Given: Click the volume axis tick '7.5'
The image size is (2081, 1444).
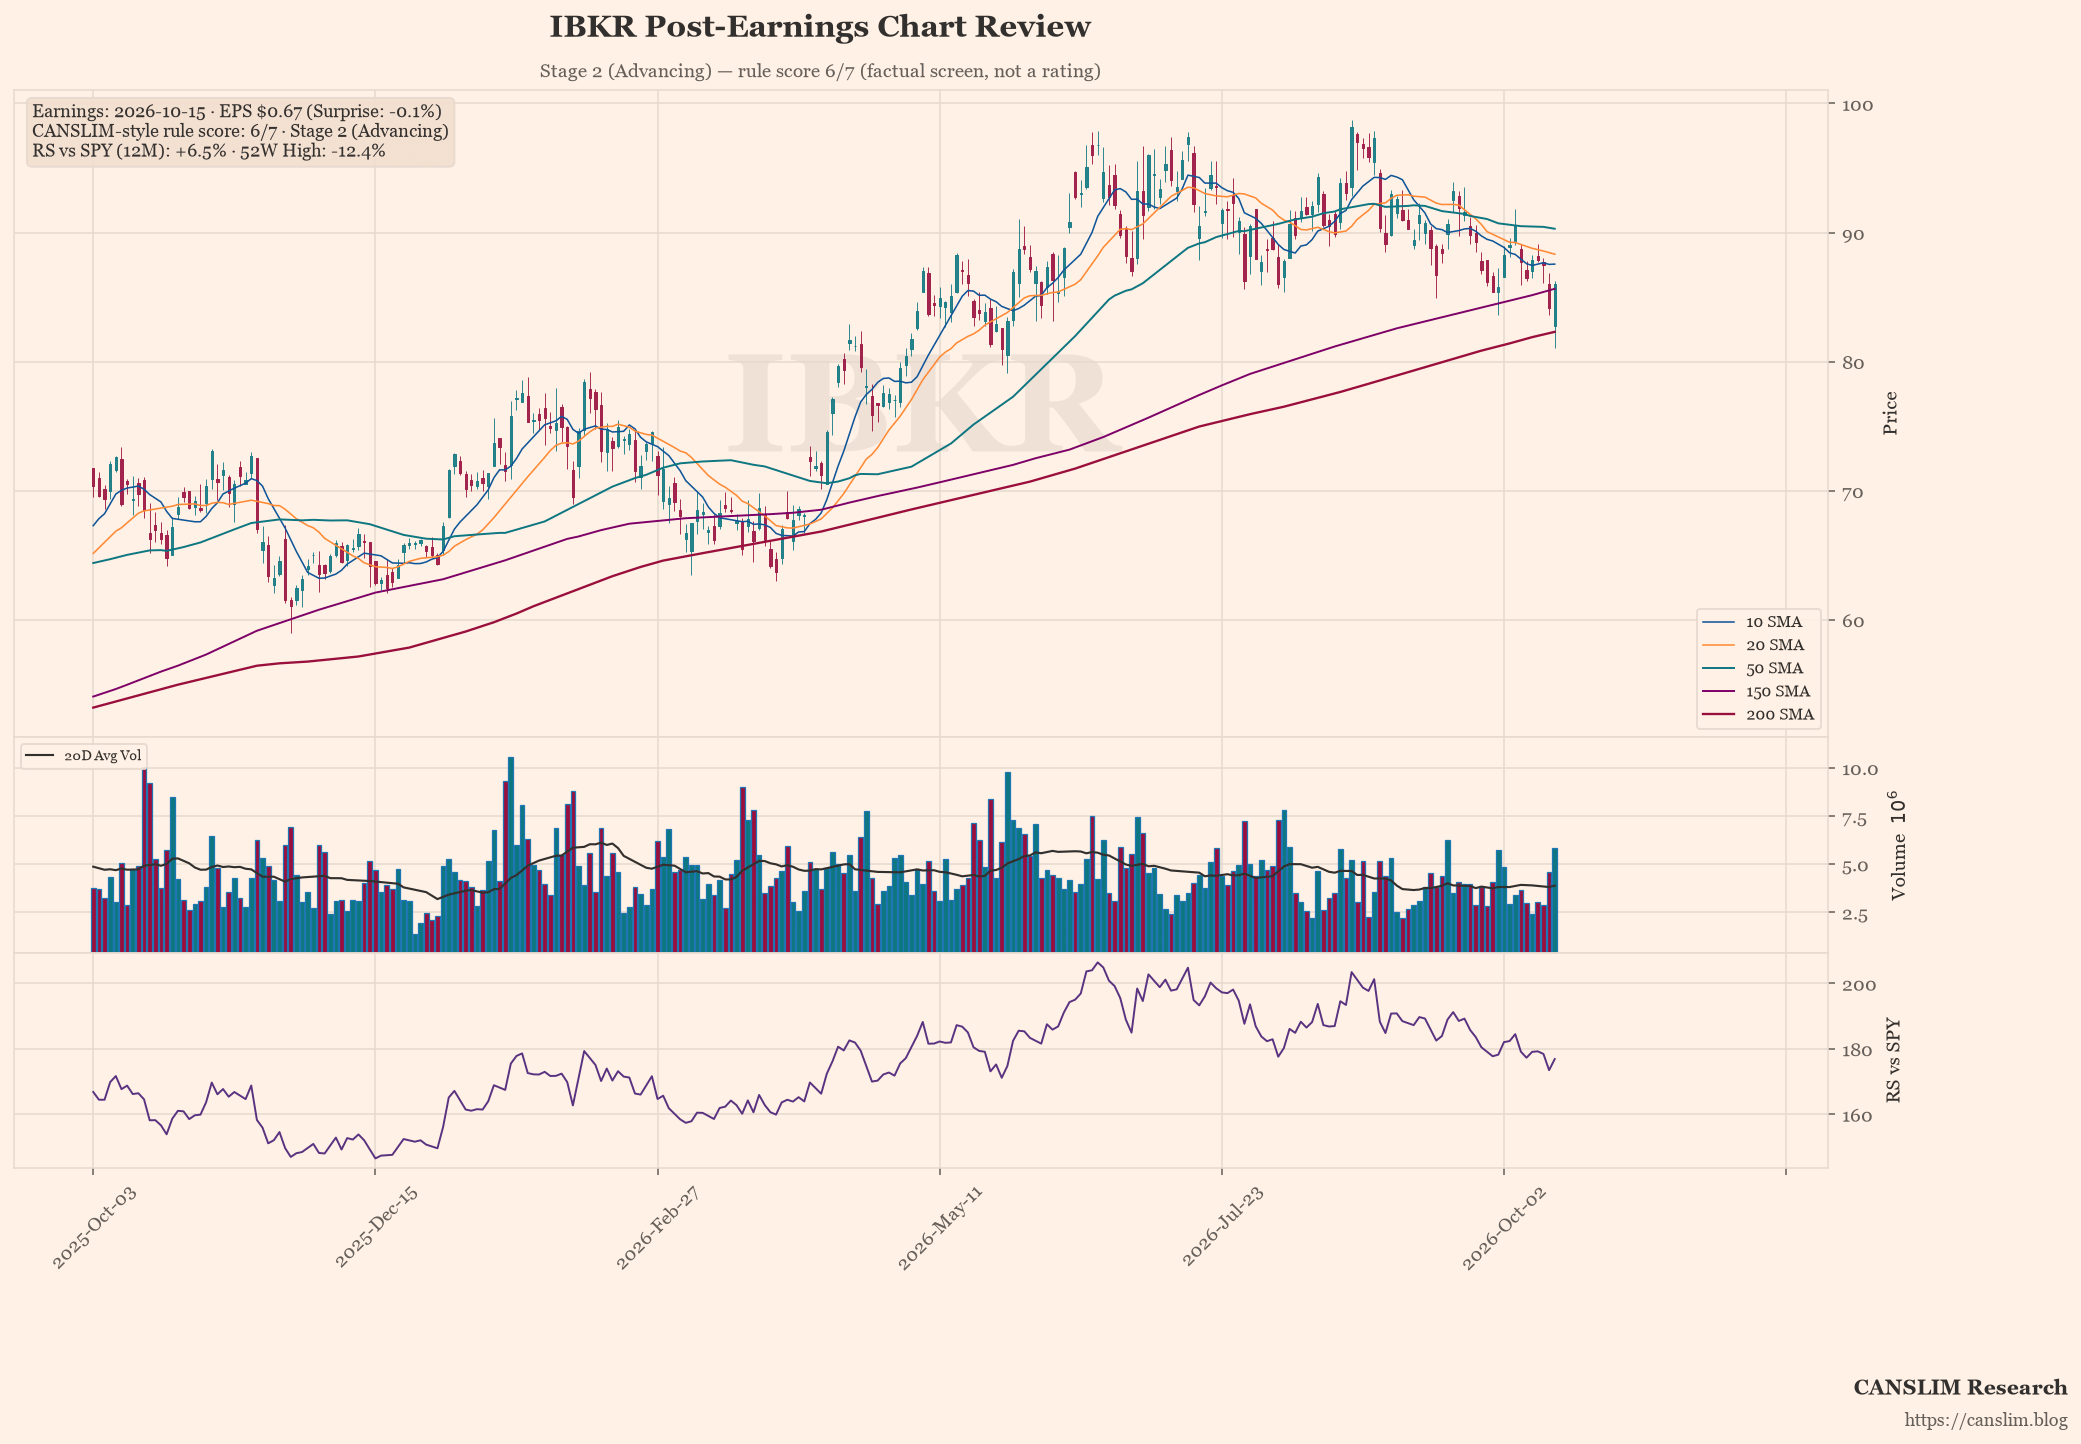Looking at the screenshot, I should coord(1854,819).
